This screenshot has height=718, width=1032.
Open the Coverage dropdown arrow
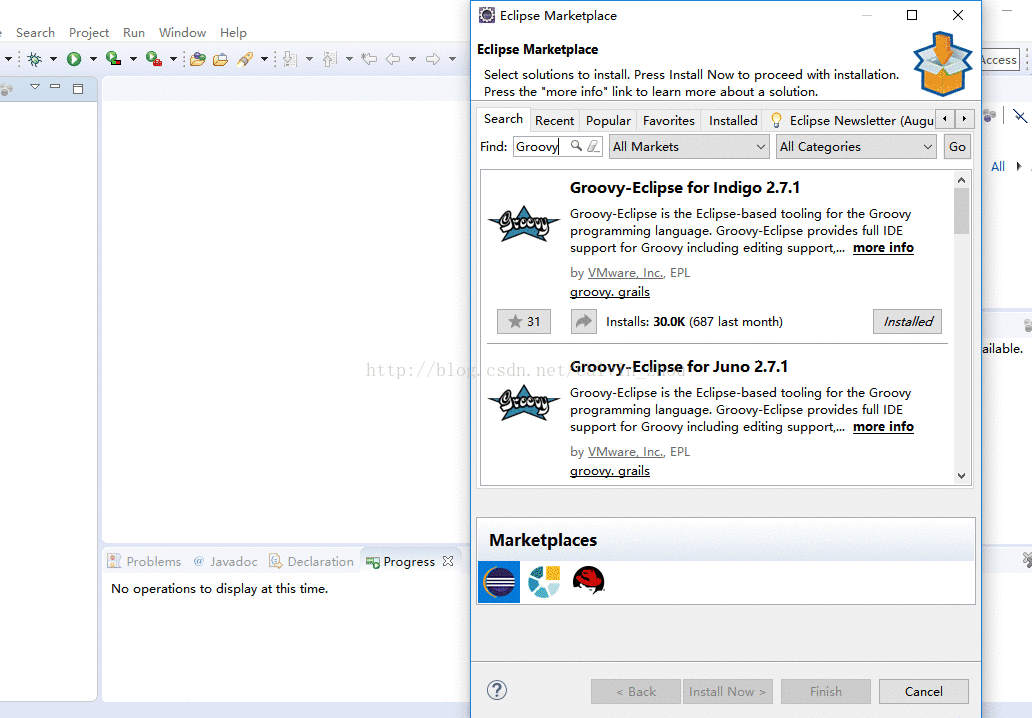(x=133, y=59)
